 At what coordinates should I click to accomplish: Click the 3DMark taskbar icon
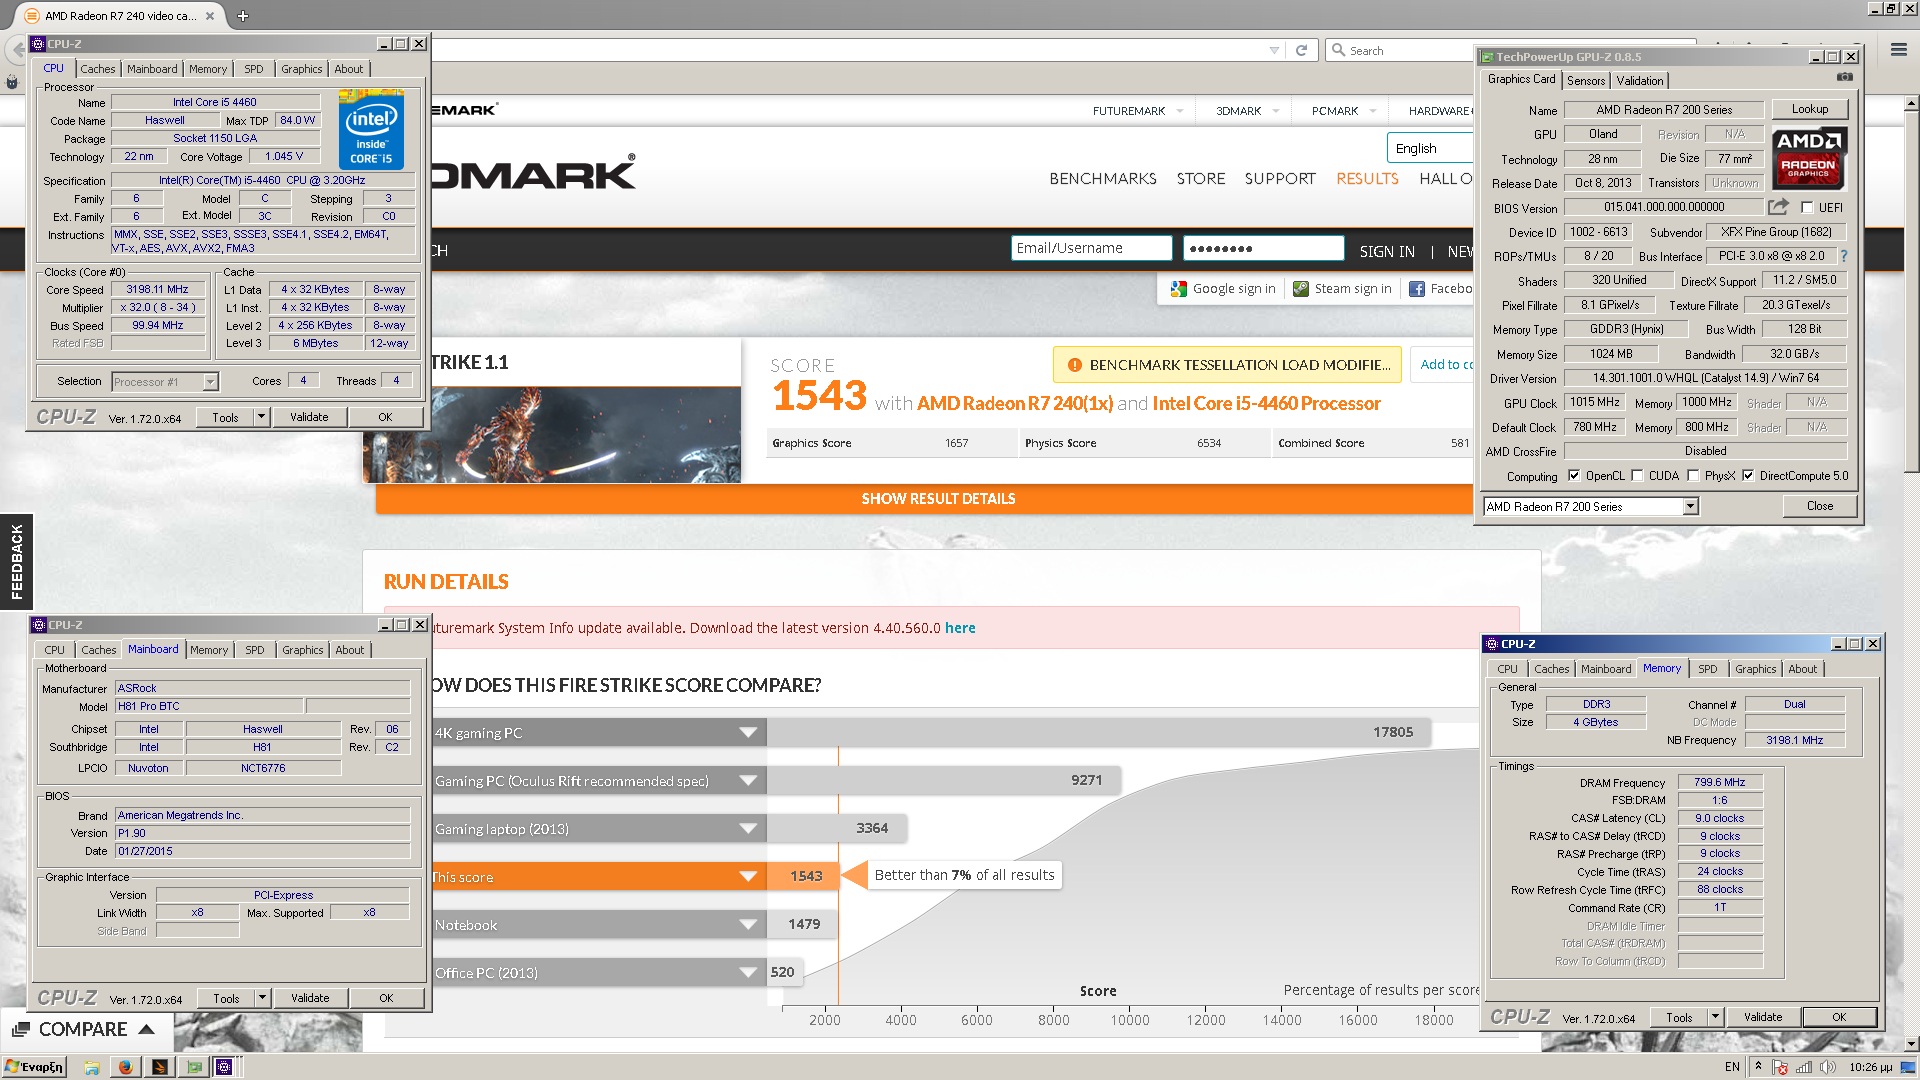click(x=160, y=1067)
